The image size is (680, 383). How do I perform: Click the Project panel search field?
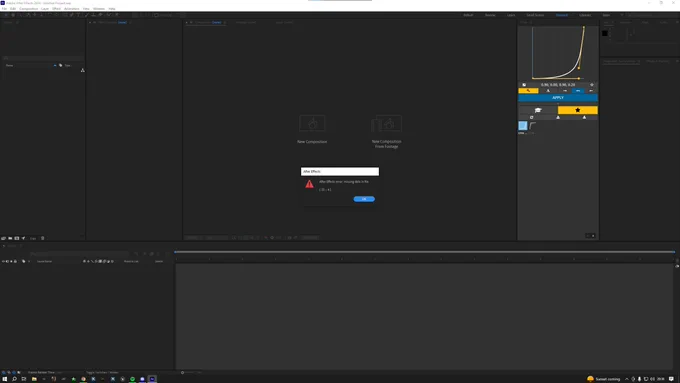click(42, 58)
